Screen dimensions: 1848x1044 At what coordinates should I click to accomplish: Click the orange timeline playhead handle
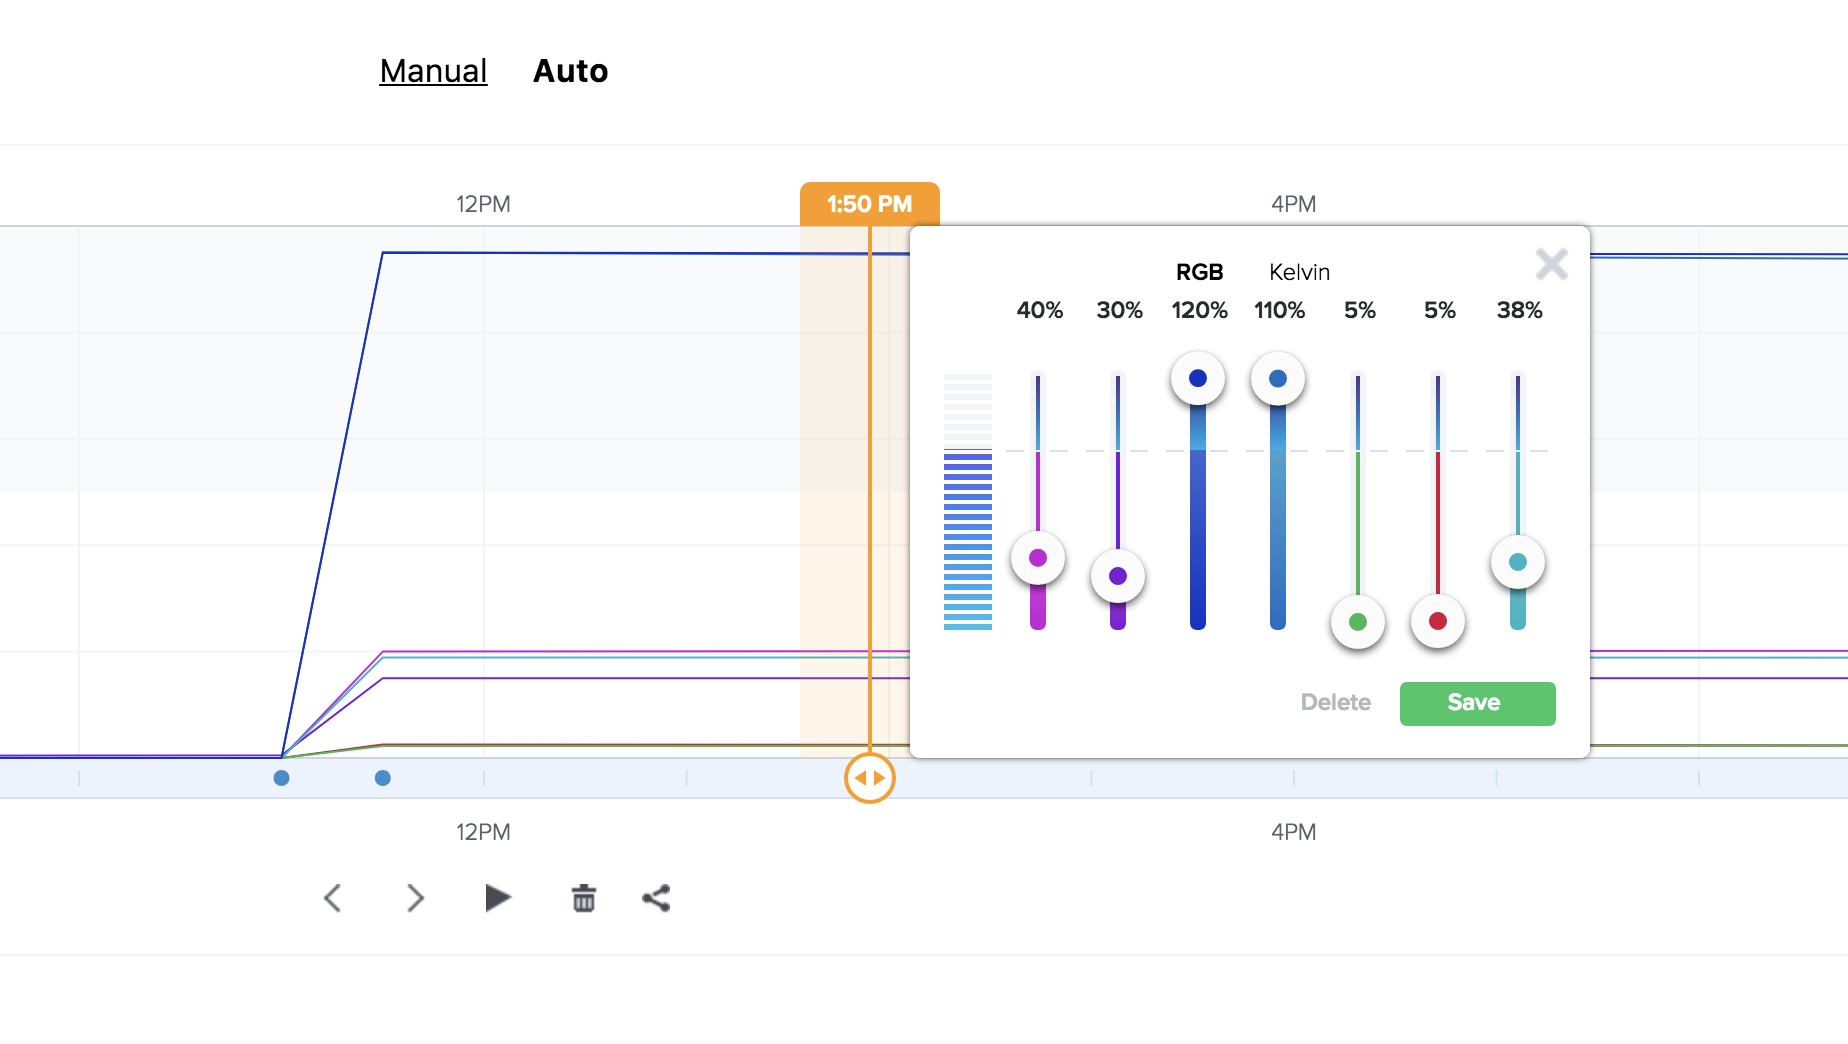870,778
